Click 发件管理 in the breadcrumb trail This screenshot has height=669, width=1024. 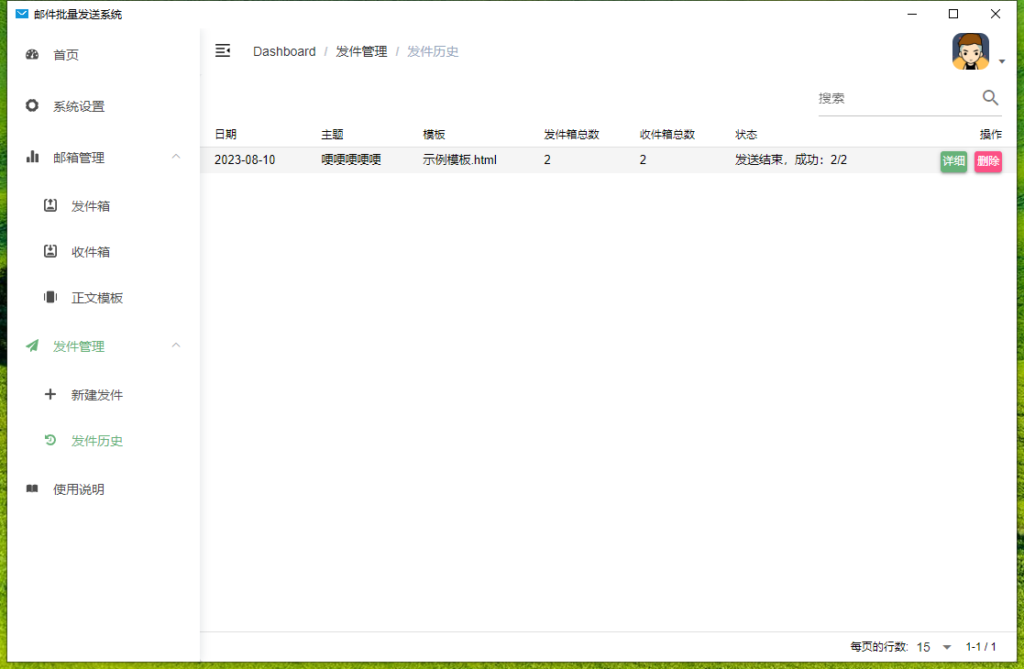coord(361,51)
